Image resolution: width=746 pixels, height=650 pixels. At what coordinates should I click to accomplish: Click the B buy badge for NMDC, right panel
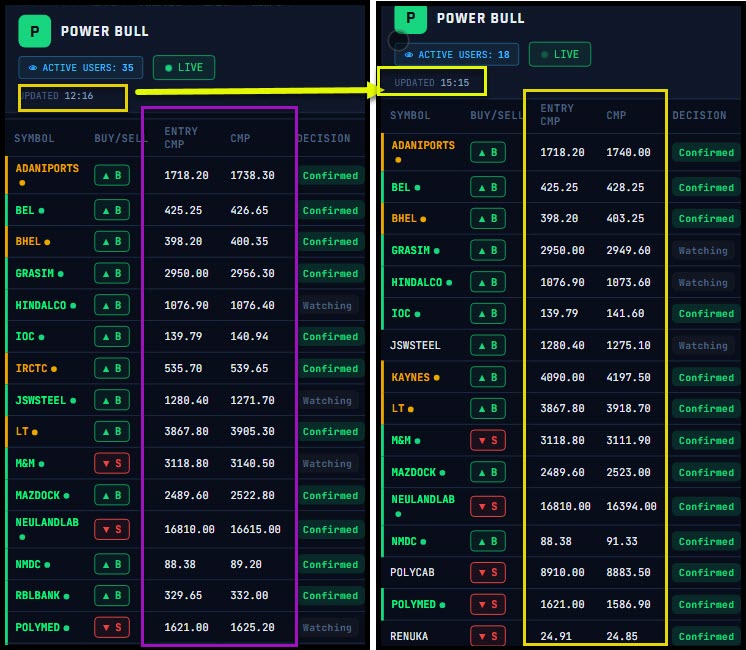[488, 541]
